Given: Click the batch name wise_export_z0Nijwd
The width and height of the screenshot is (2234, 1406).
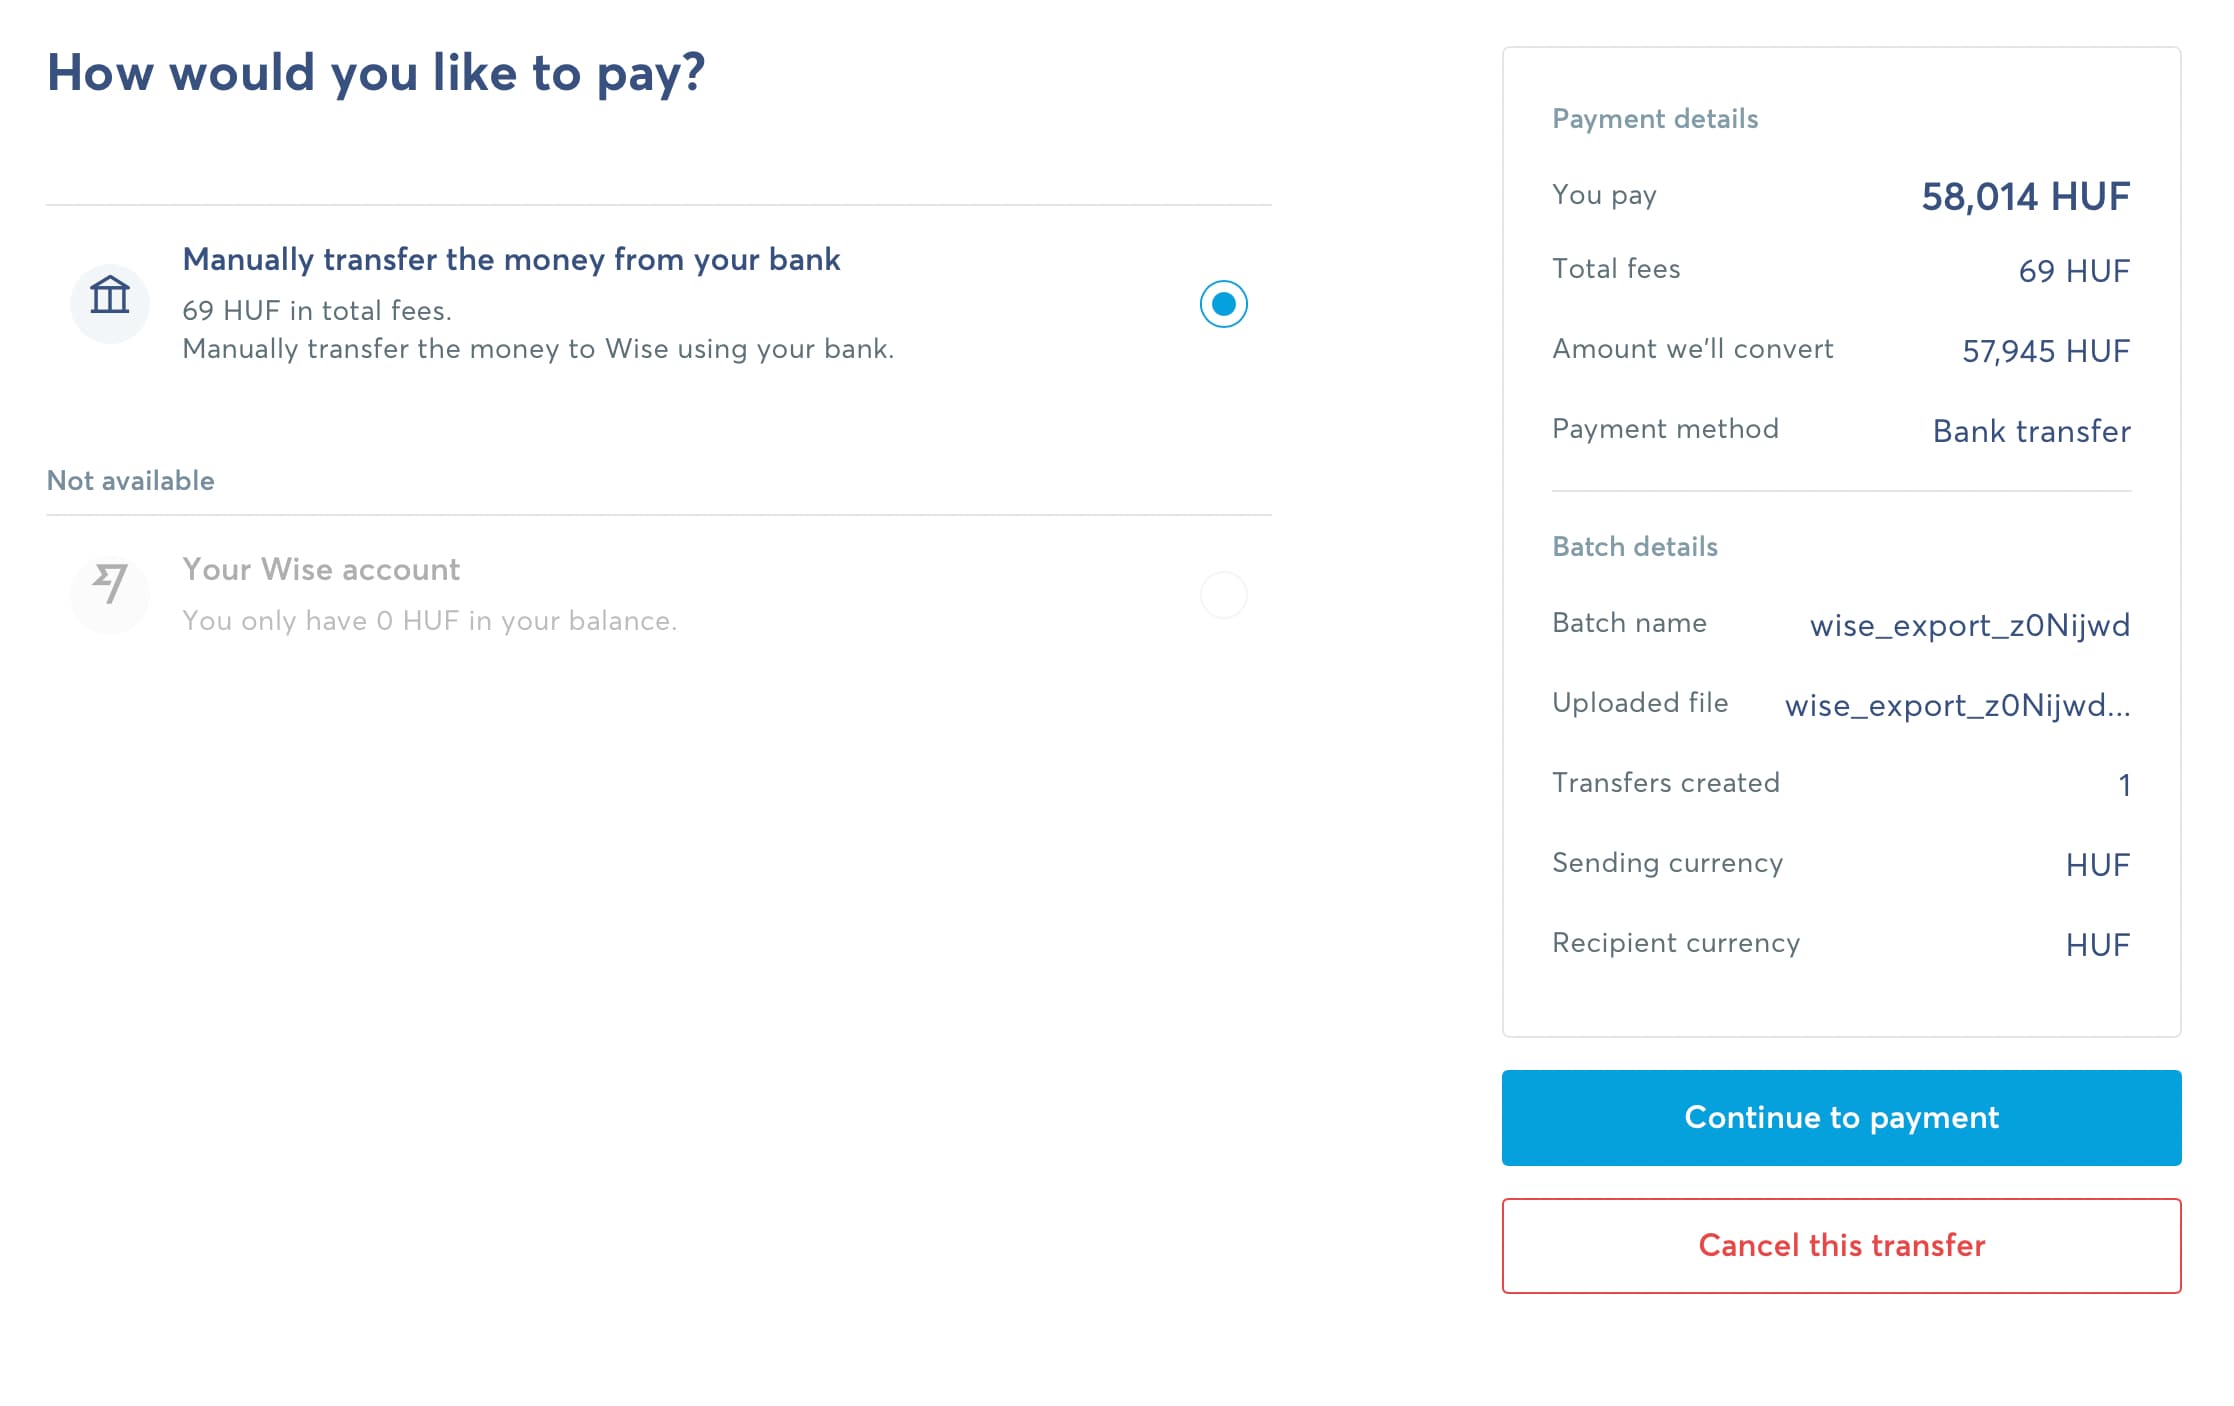Looking at the screenshot, I should coord(1969,625).
